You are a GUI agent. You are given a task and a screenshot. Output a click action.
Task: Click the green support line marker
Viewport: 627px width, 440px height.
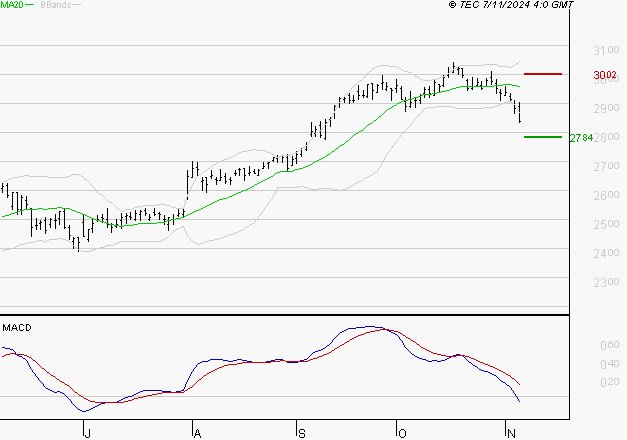543,137
